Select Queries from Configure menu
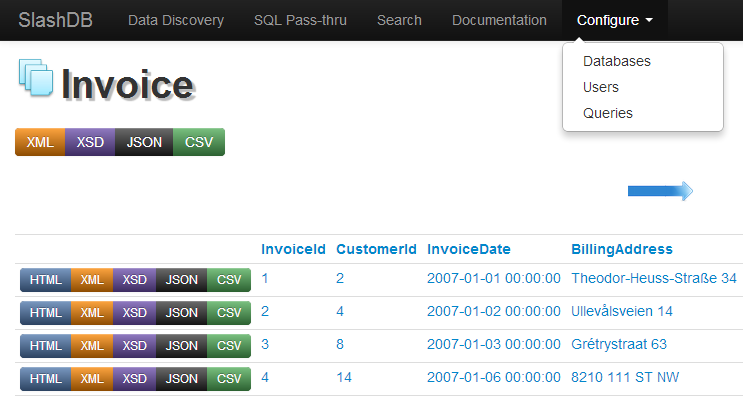743x400 pixels. coord(607,113)
